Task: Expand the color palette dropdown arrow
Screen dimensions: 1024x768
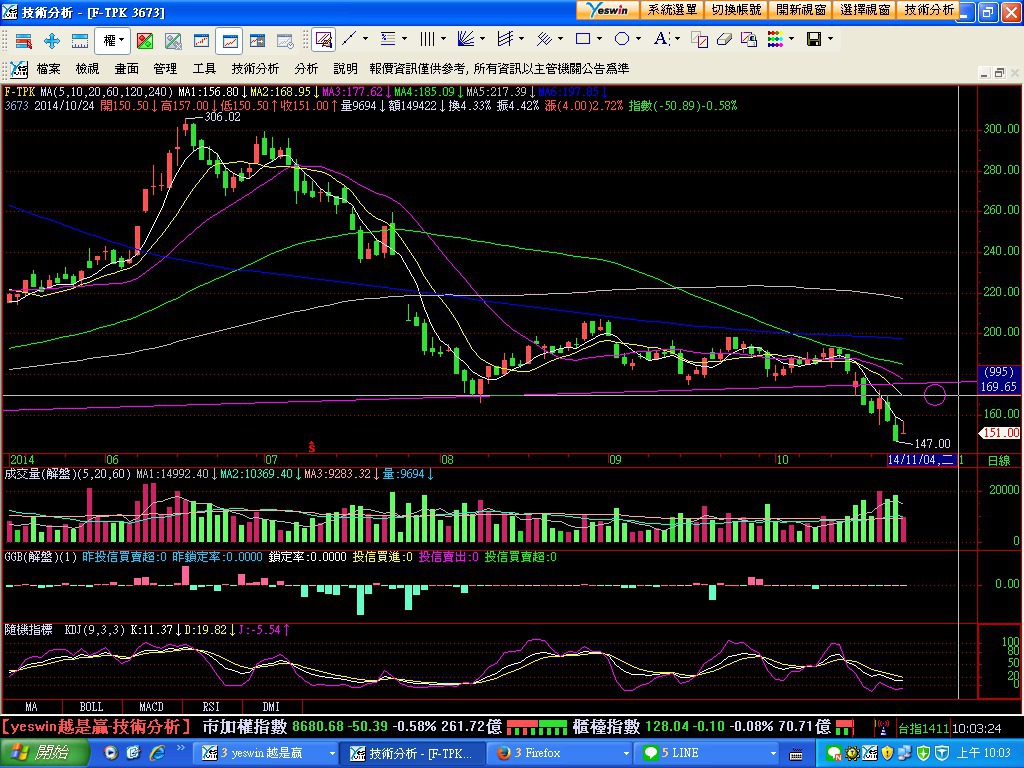Action: [x=791, y=40]
